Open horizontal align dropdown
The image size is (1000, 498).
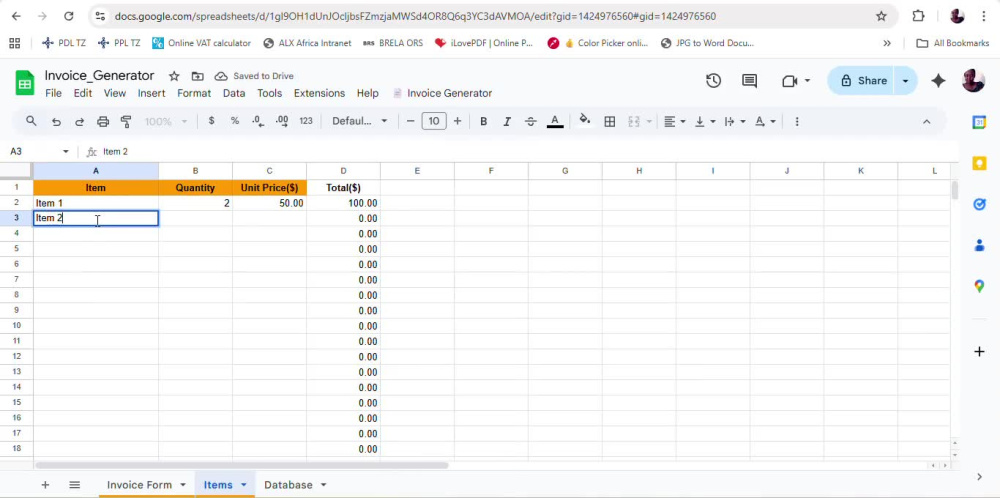tap(674, 121)
